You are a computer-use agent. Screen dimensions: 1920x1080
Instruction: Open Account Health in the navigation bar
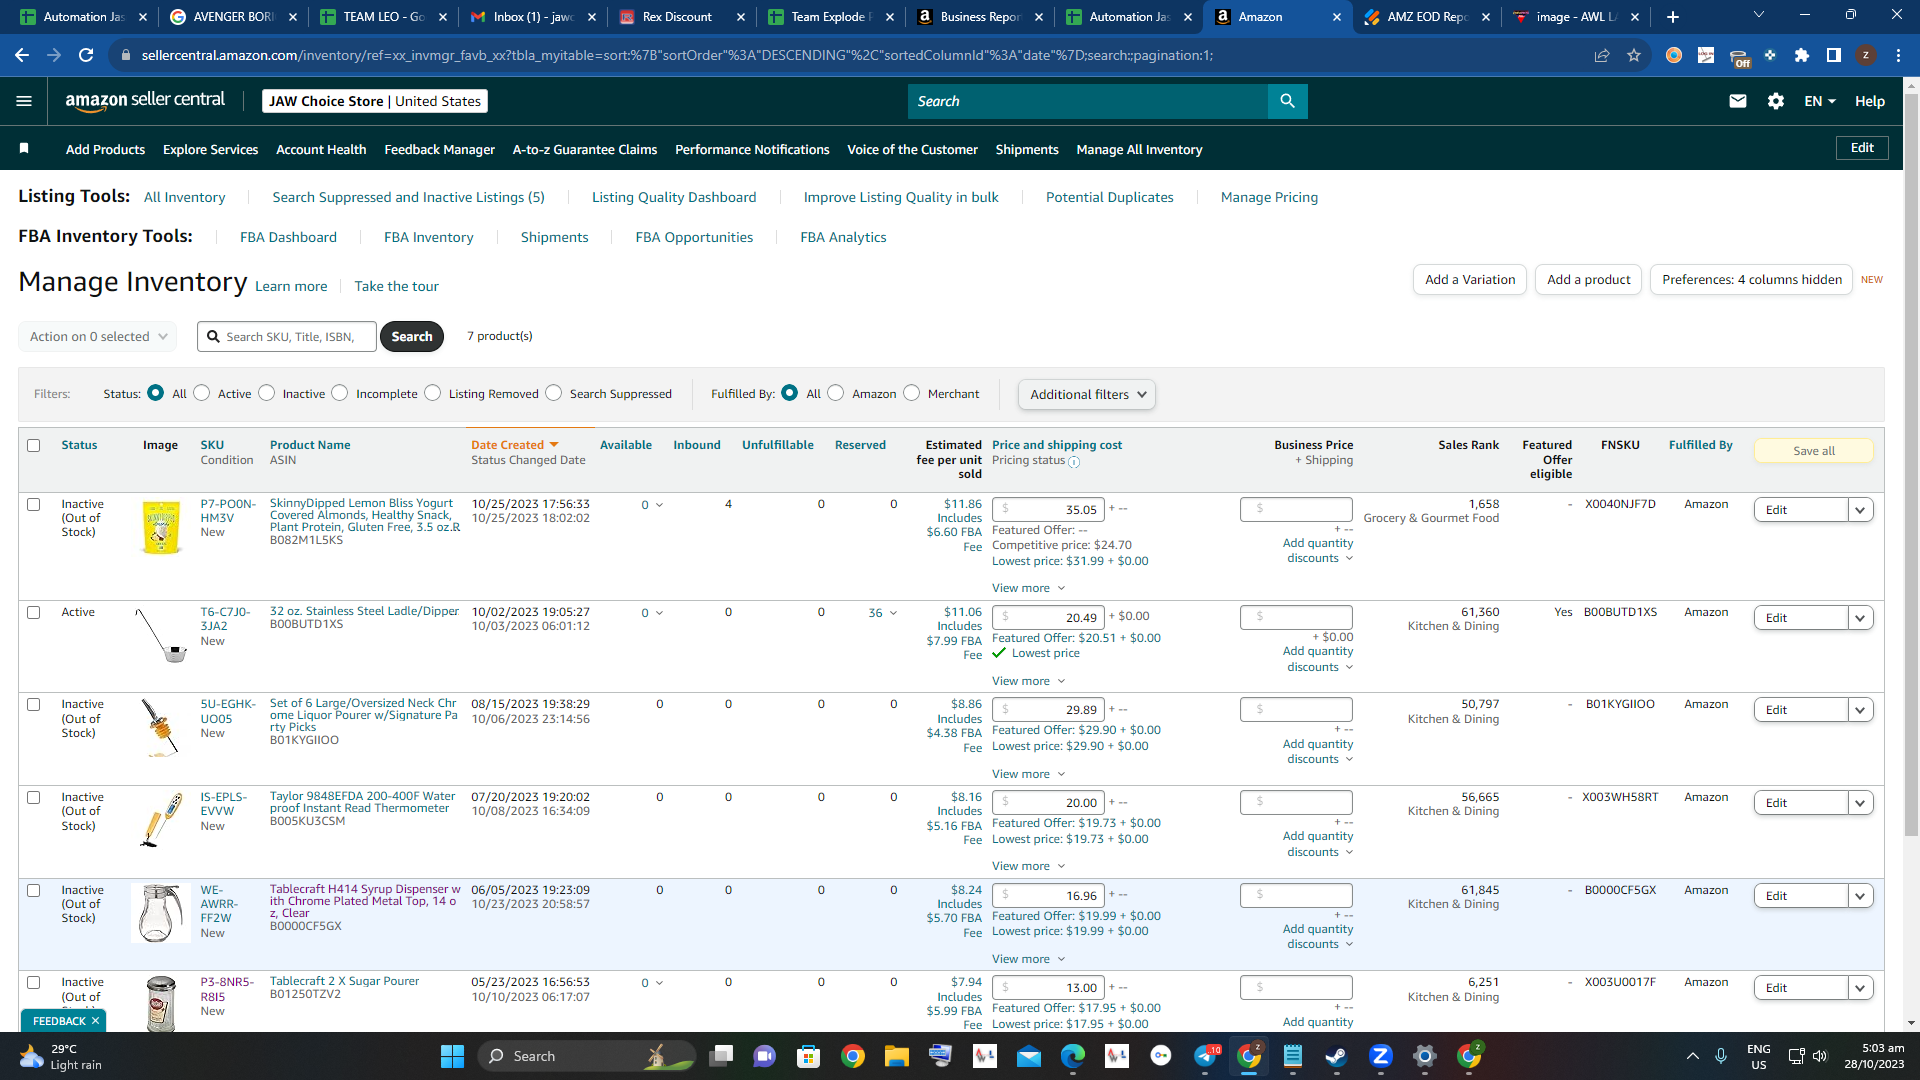click(x=321, y=149)
